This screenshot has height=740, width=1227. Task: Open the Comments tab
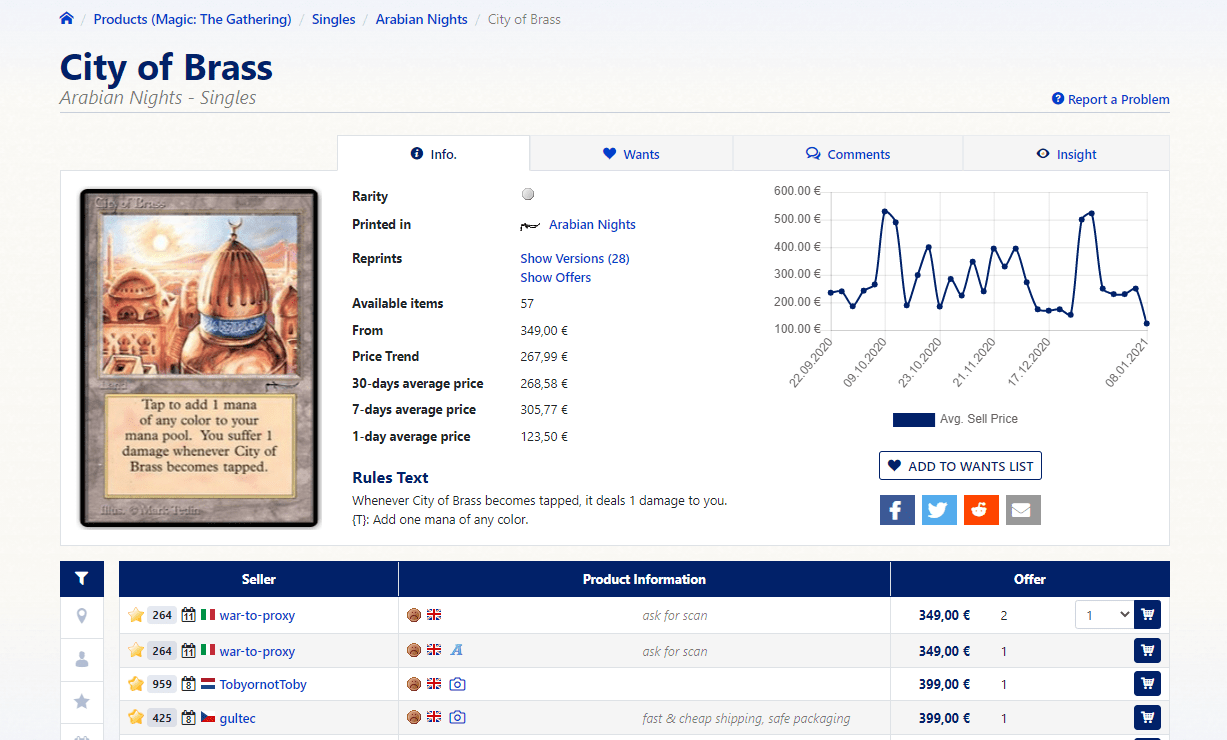[848, 154]
